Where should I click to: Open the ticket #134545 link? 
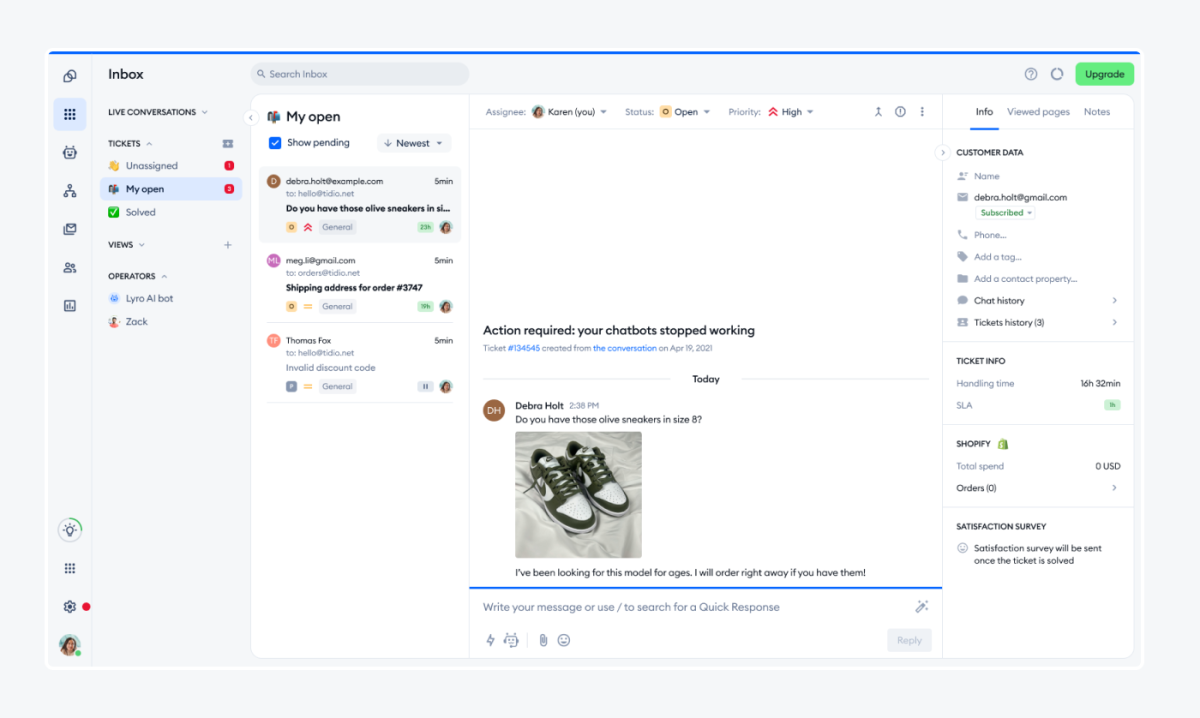(523, 348)
